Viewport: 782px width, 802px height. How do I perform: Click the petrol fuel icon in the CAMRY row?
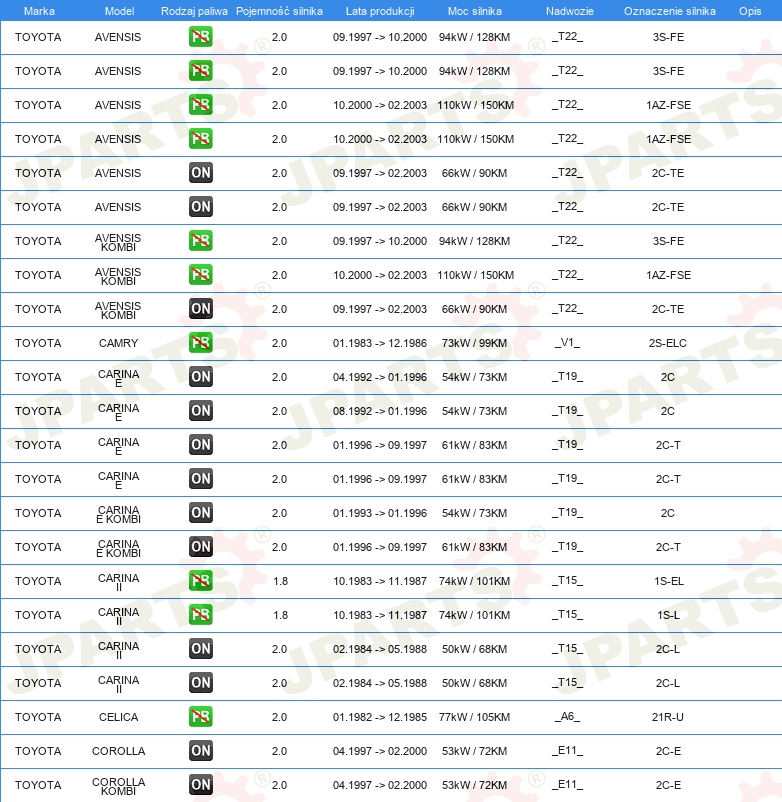(x=200, y=343)
